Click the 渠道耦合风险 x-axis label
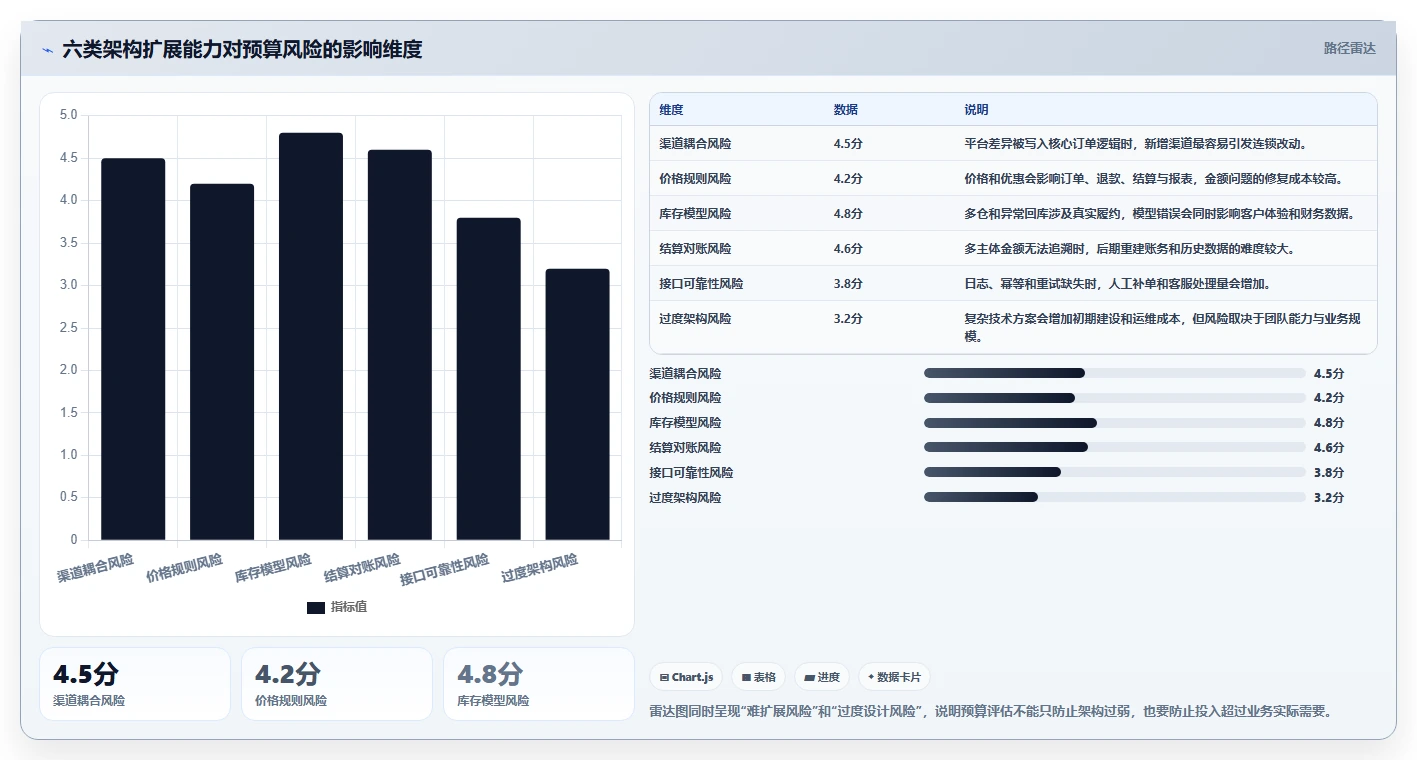Viewport: 1417px width, 760px height. [x=96, y=568]
